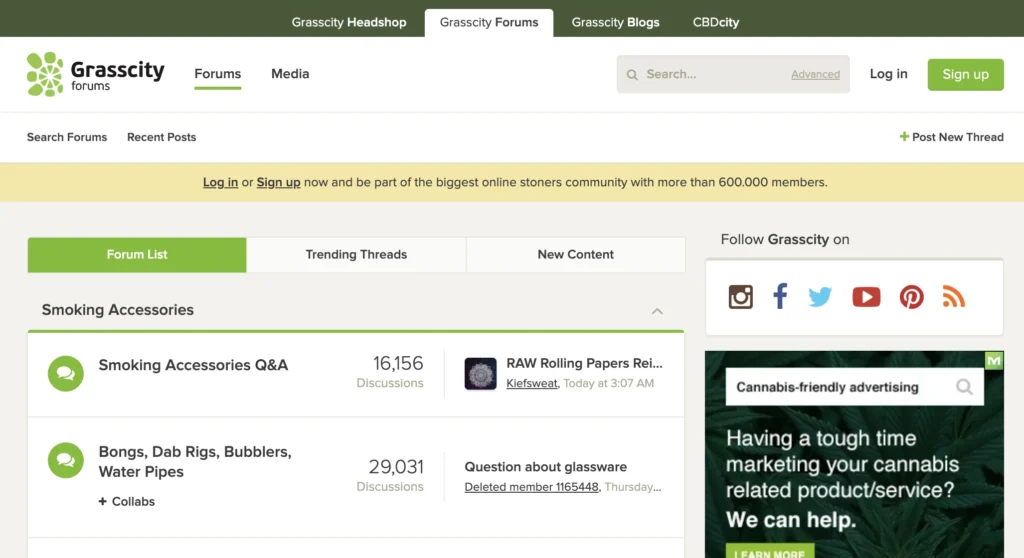
Task: Click Log in link in yellow banner
Action: (x=220, y=182)
